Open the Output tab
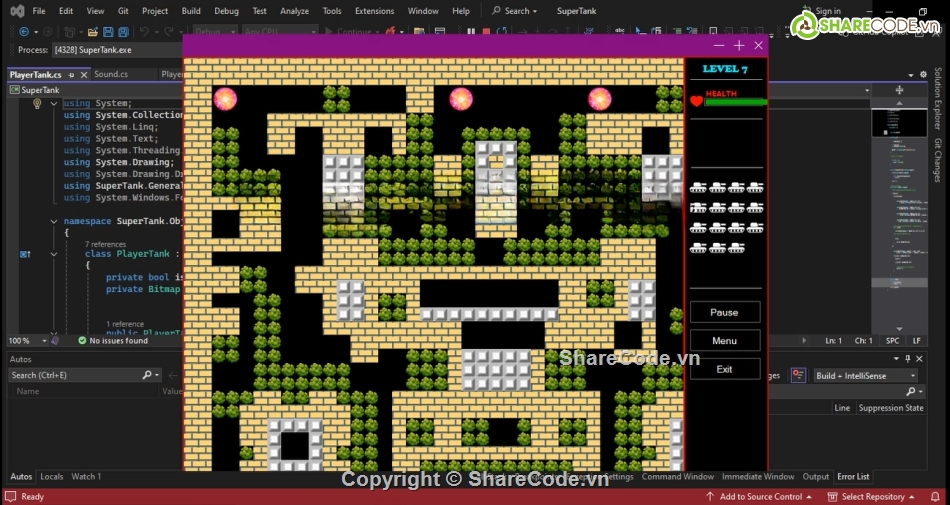Image resolution: width=950 pixels, height=505 pixels. pos(815,477)
